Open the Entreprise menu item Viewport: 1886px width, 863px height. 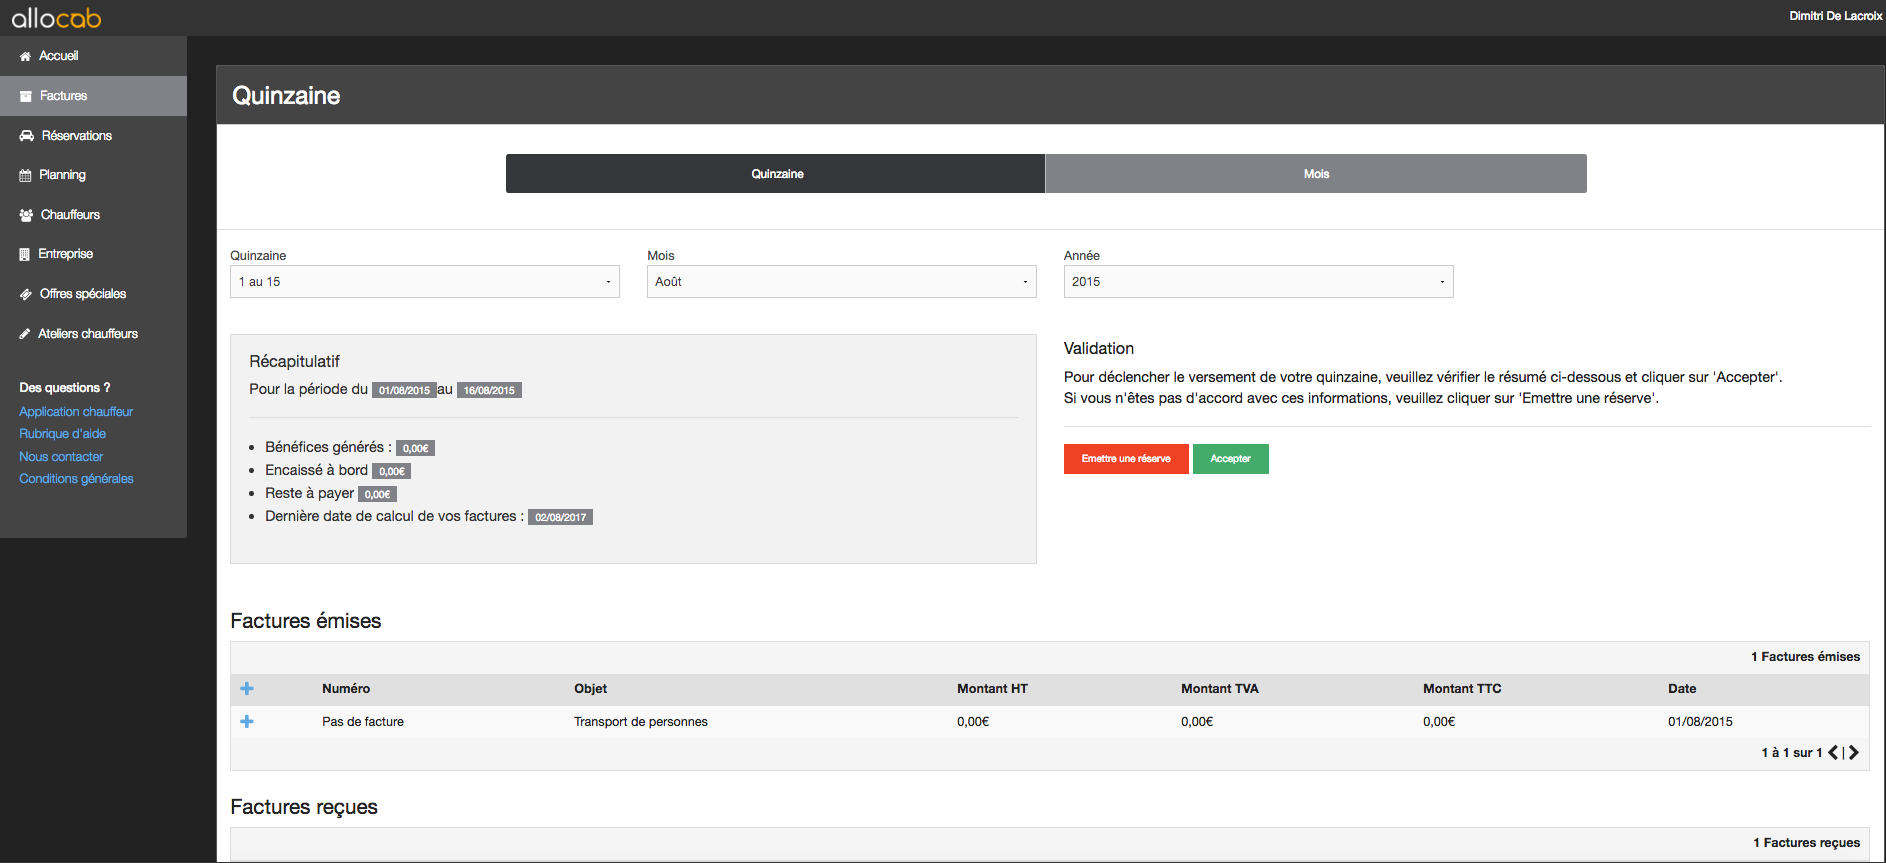click(93, 254)
